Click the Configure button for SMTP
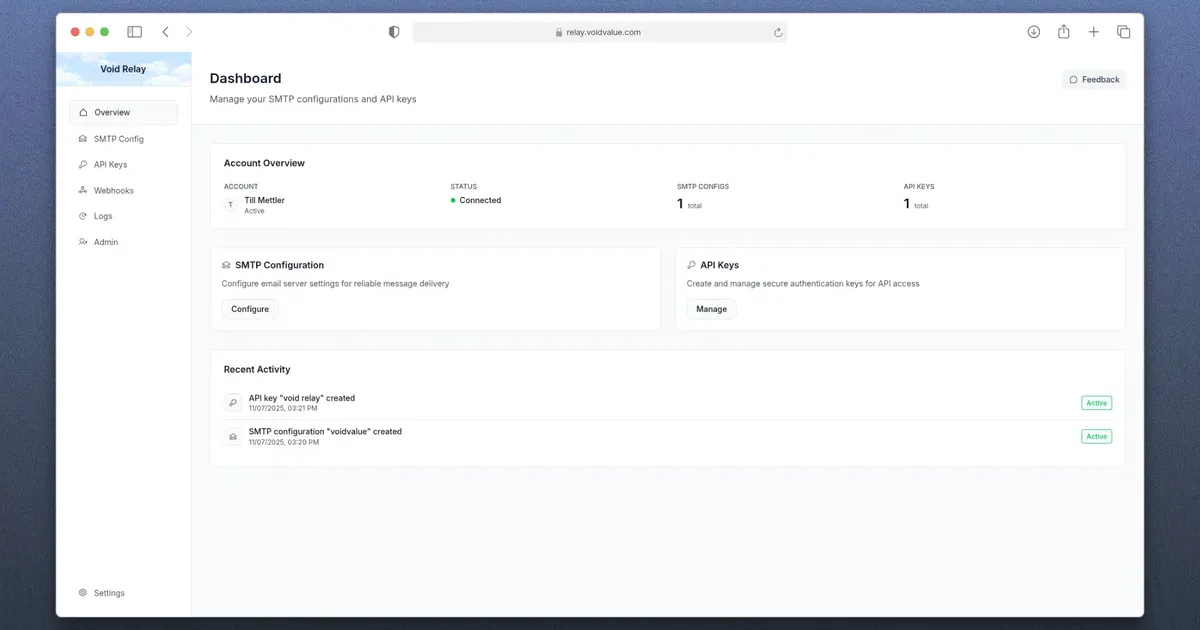The image size is (1200, 630). (250, 309)
